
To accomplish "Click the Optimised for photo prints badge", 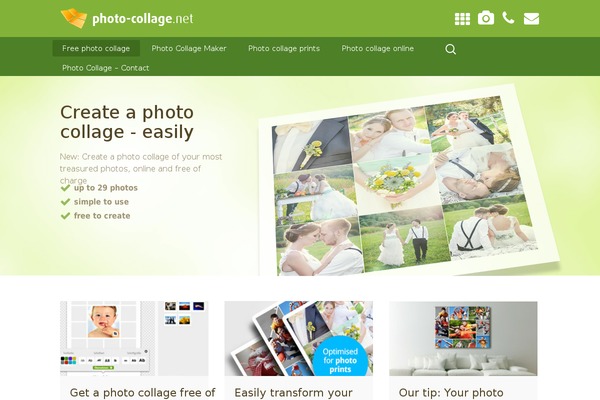I will [340, 358].
